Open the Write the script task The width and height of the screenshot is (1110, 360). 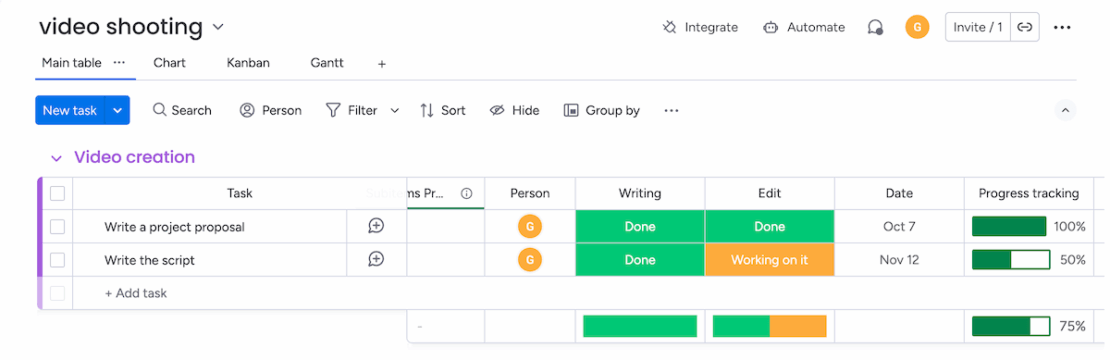149,260
